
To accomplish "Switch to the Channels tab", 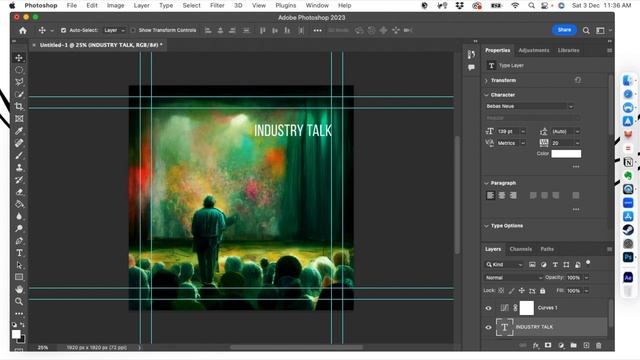I will [520, 249].
